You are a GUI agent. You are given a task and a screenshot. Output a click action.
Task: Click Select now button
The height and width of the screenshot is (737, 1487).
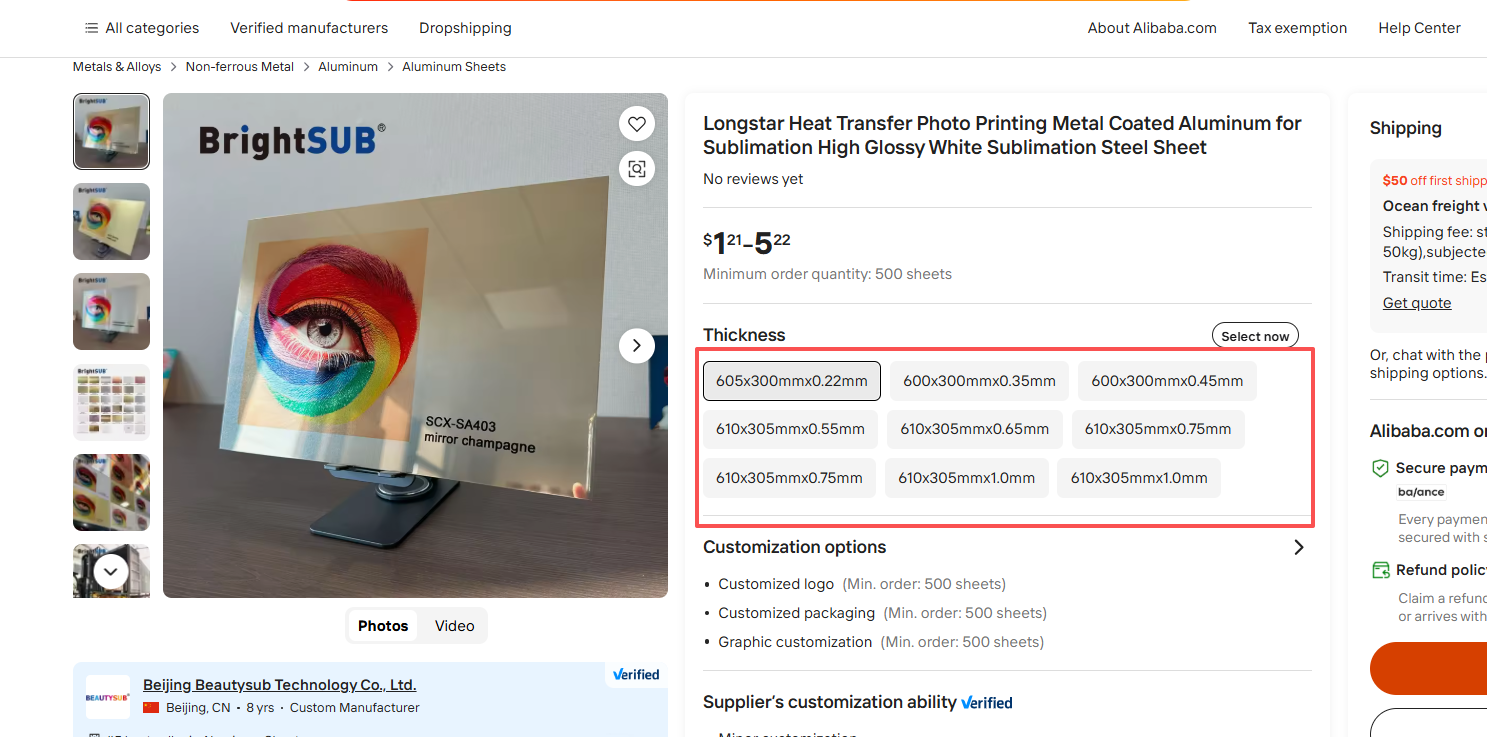coord(1255,336)
